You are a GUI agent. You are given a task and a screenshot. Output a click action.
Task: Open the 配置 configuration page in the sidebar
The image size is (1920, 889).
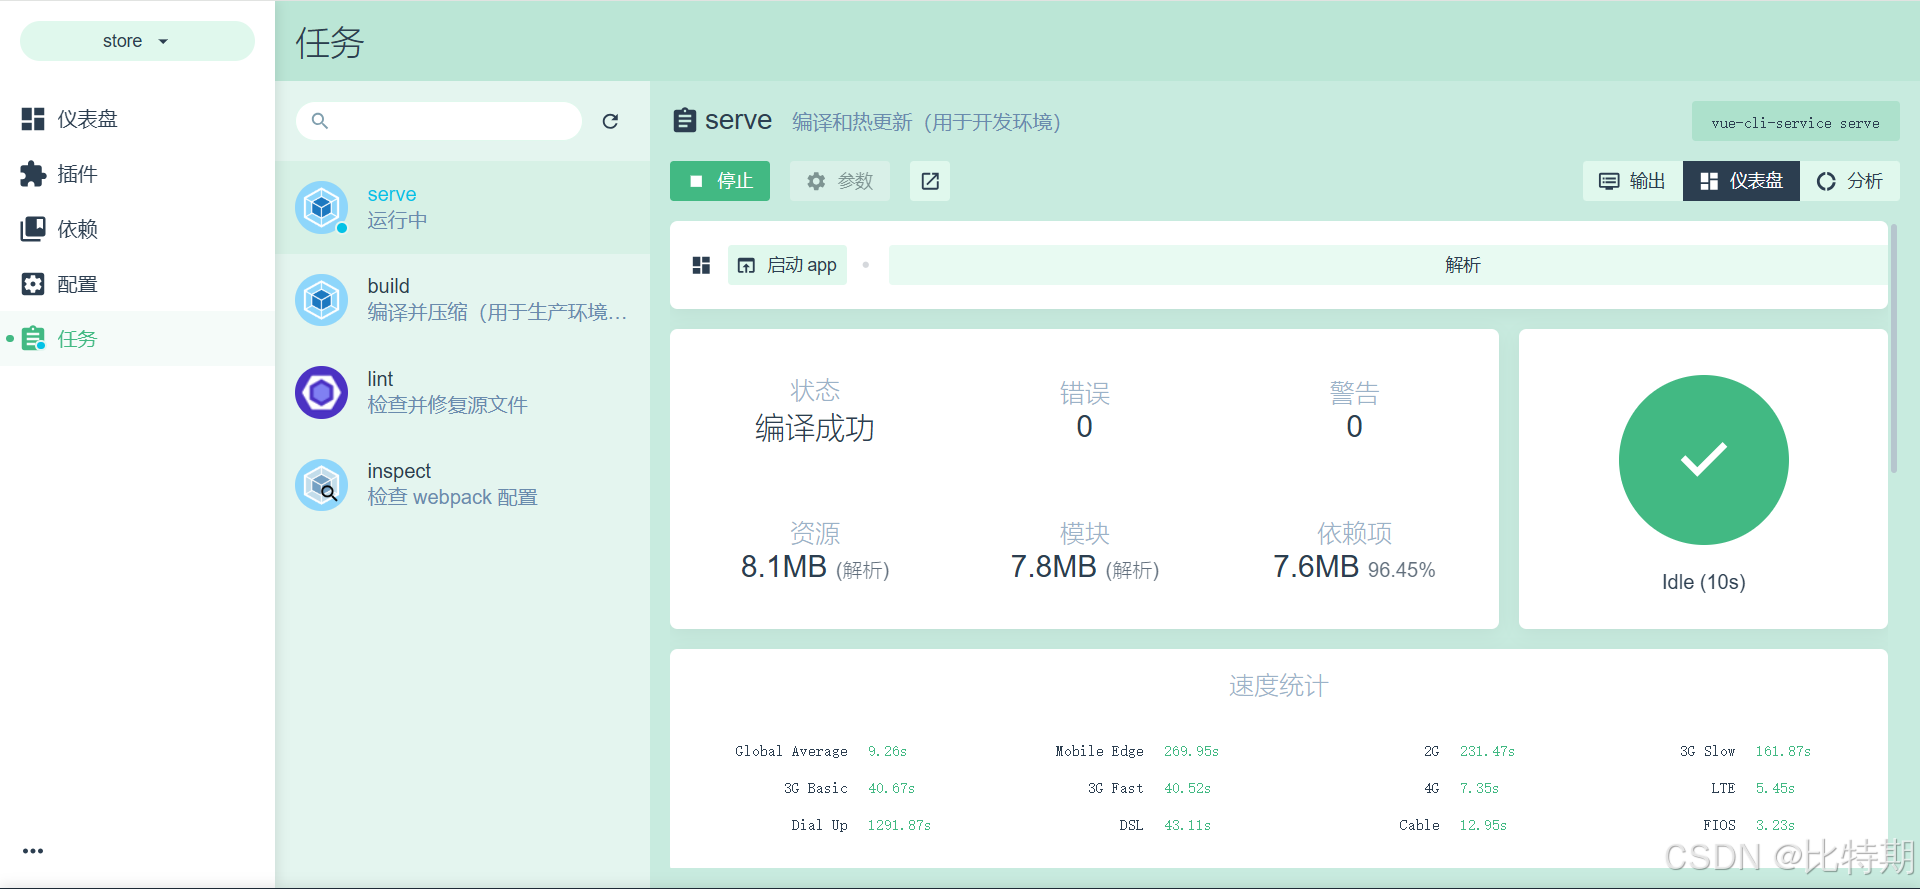click(x=137, y=284)
